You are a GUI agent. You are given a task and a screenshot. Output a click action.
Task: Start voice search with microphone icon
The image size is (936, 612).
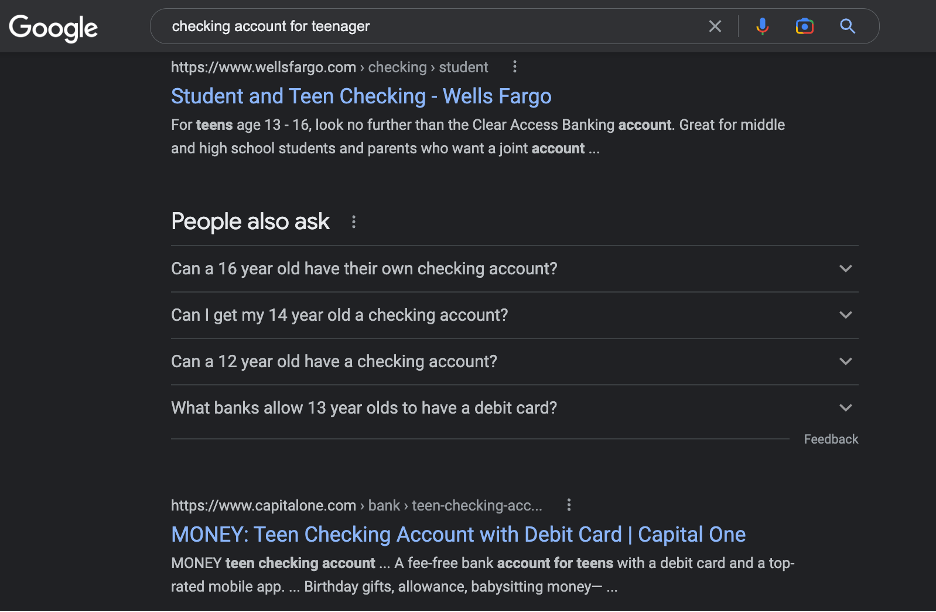(762, 26)
